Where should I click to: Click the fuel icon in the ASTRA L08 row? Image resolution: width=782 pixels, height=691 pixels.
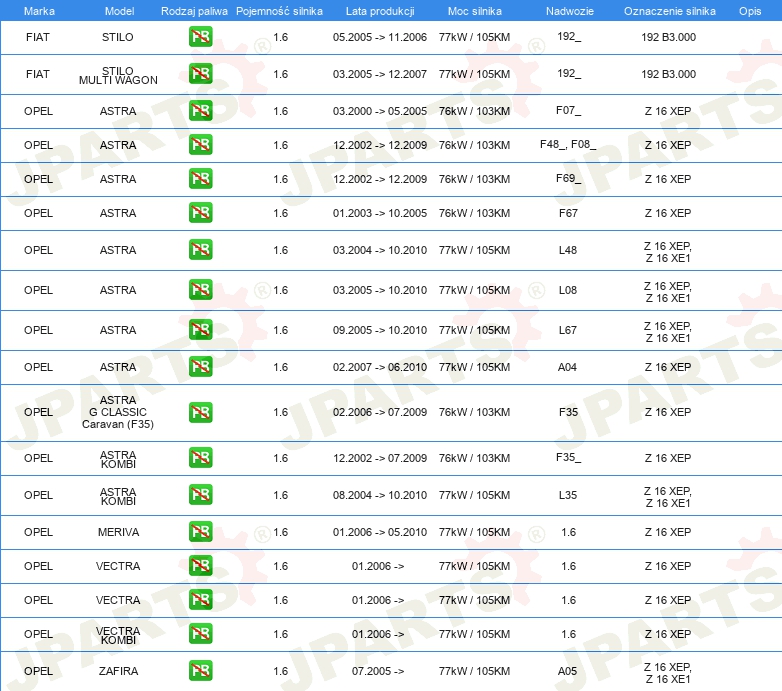click(x=200, y=290)
